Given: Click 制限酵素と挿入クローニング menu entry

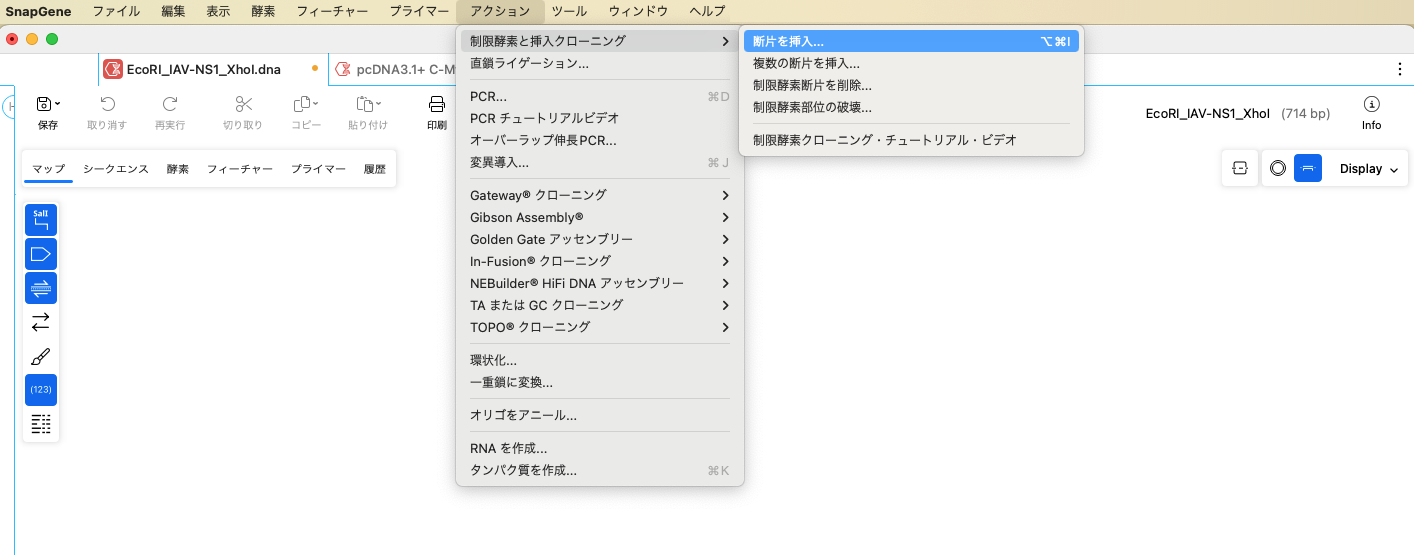Looking at the screenshot, I should tap(600, 41).
